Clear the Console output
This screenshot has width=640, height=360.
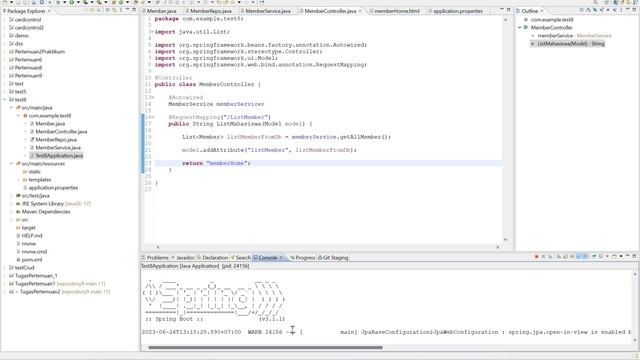[558, 257]
